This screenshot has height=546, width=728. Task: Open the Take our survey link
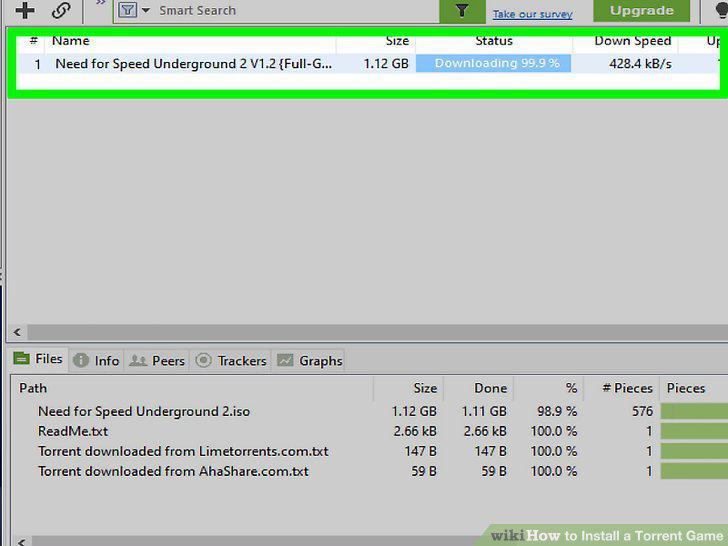533,14
